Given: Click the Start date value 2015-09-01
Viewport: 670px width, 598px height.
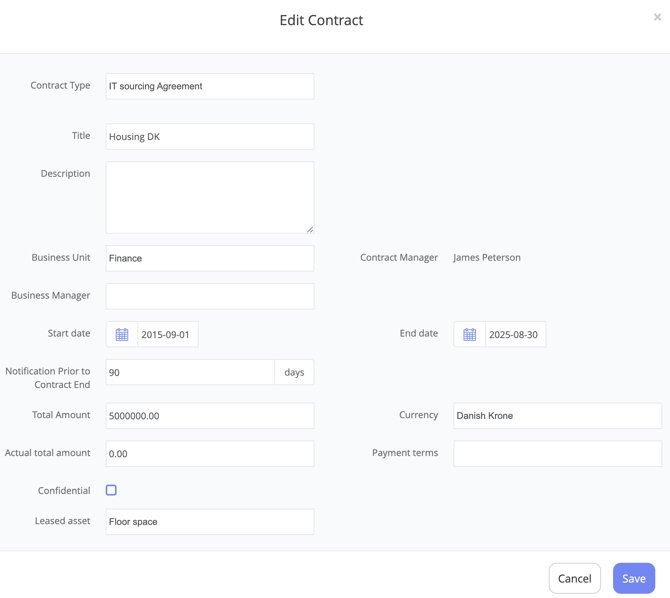Looking at the screenshot, I should (168, 334).
